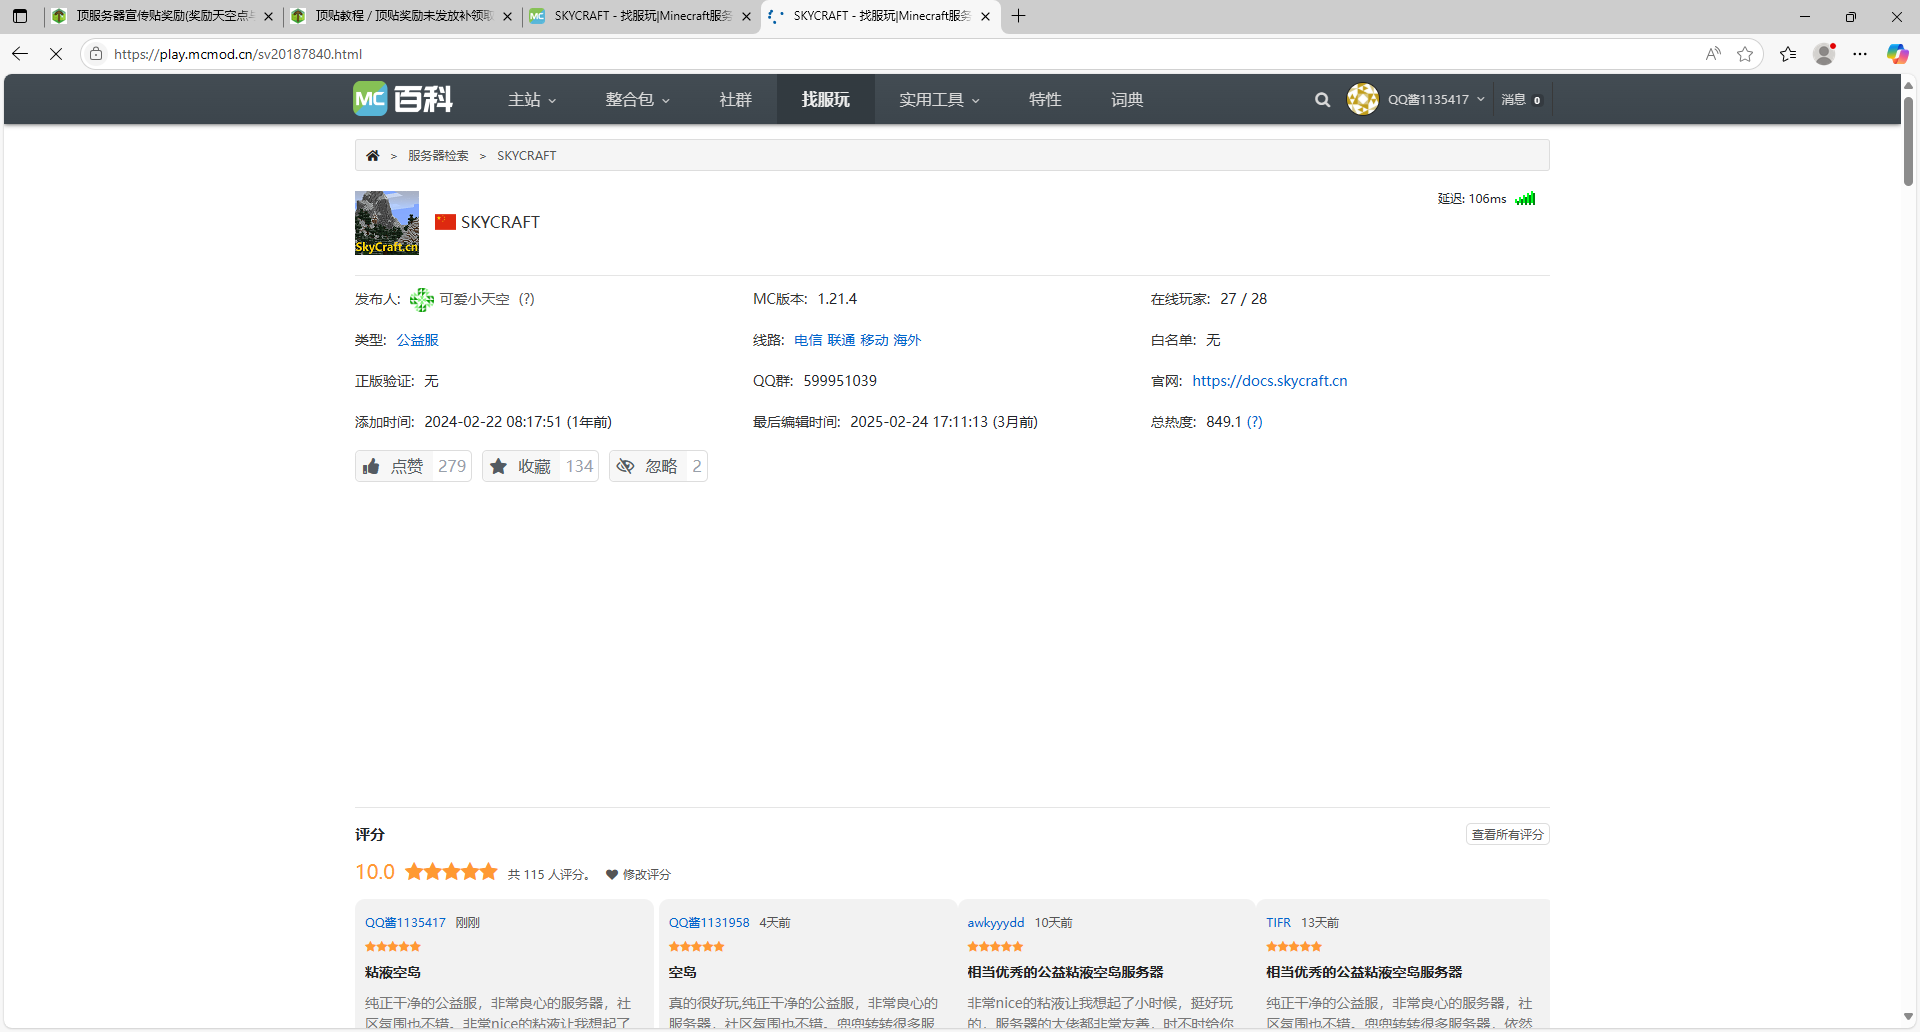Click the scrollbar down arrow
Viewport: 1920px width, 1032px height.
(1908, 1017)
